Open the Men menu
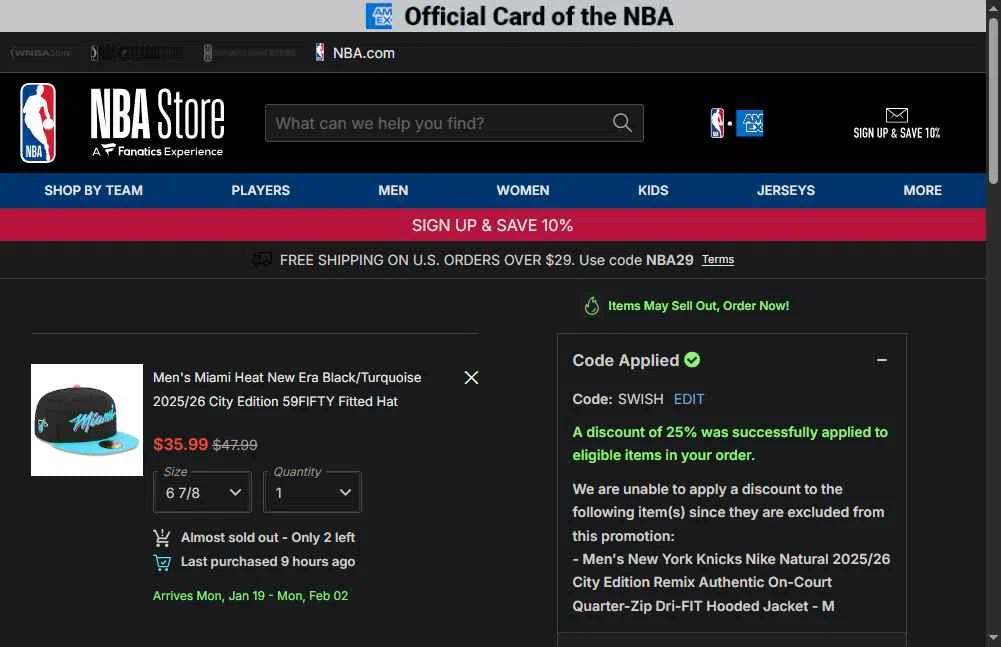The width and height of the screenshot is (1001, 647). point(393,190)
